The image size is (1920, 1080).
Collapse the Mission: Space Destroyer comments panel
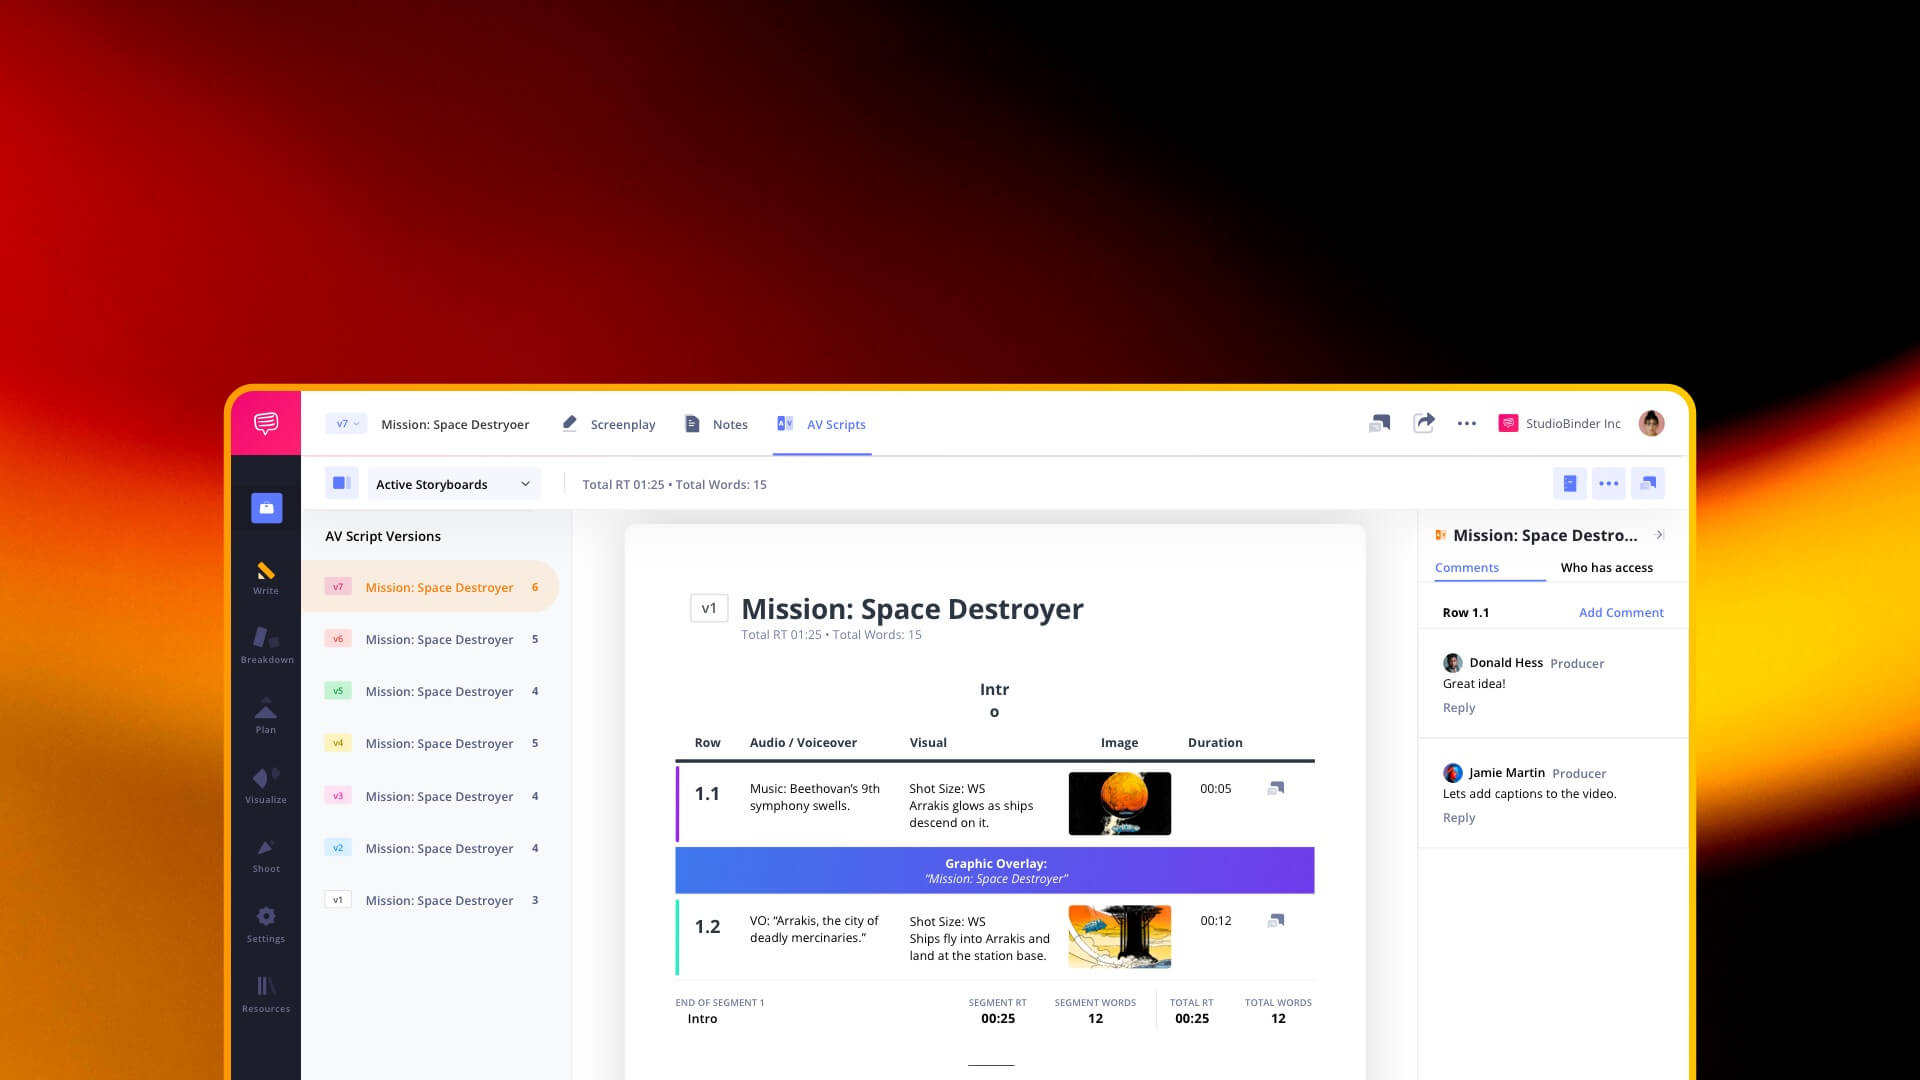pyautogui.click(x=1660, y=535)
